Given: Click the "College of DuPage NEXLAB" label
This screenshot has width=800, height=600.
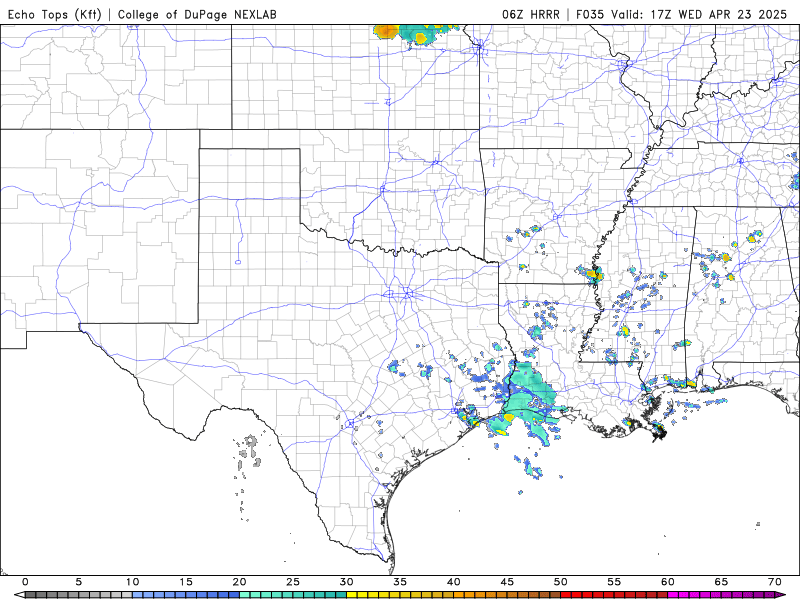Looking at the screenshot, I should (x=197, y=14).
